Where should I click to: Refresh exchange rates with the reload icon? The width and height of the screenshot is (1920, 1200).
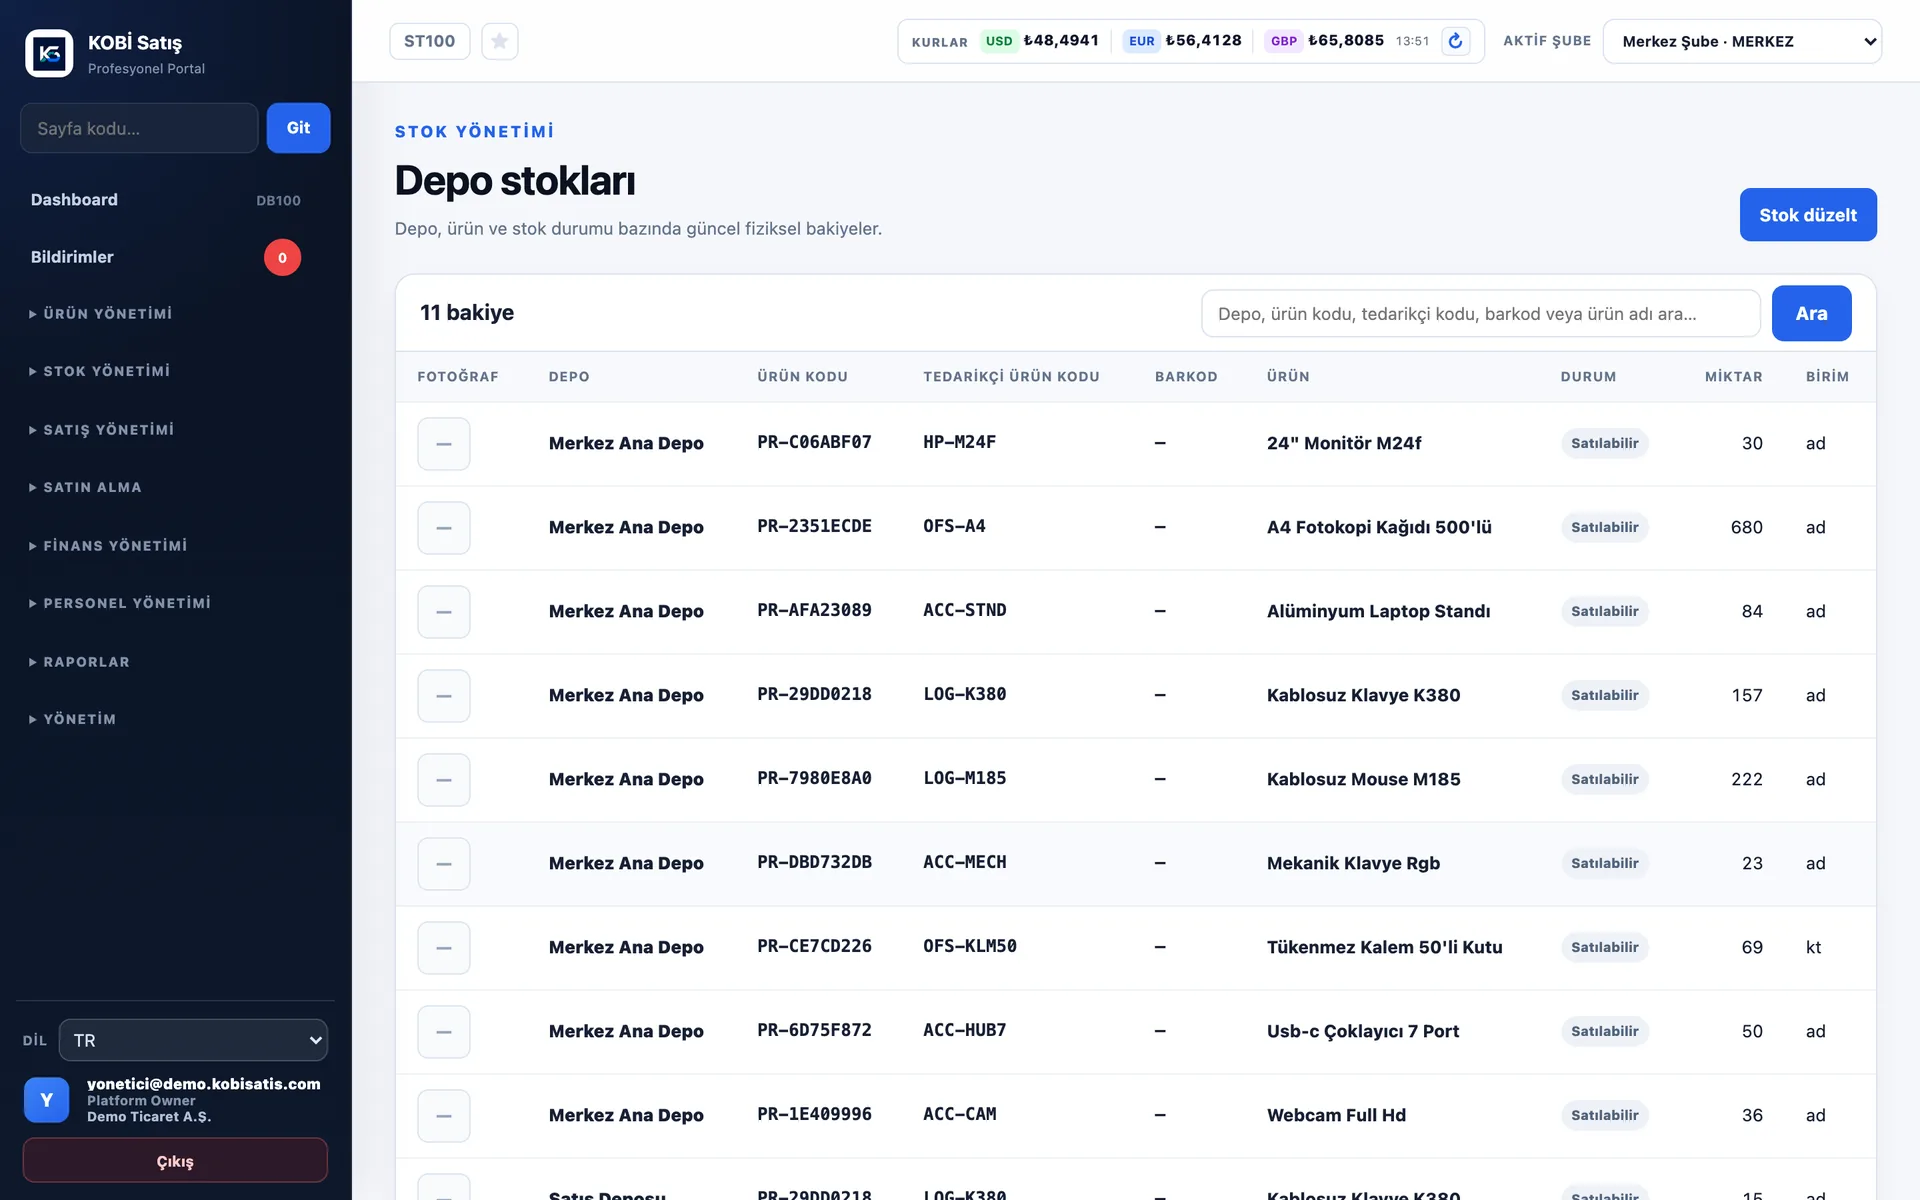(x=1455, y=41)
